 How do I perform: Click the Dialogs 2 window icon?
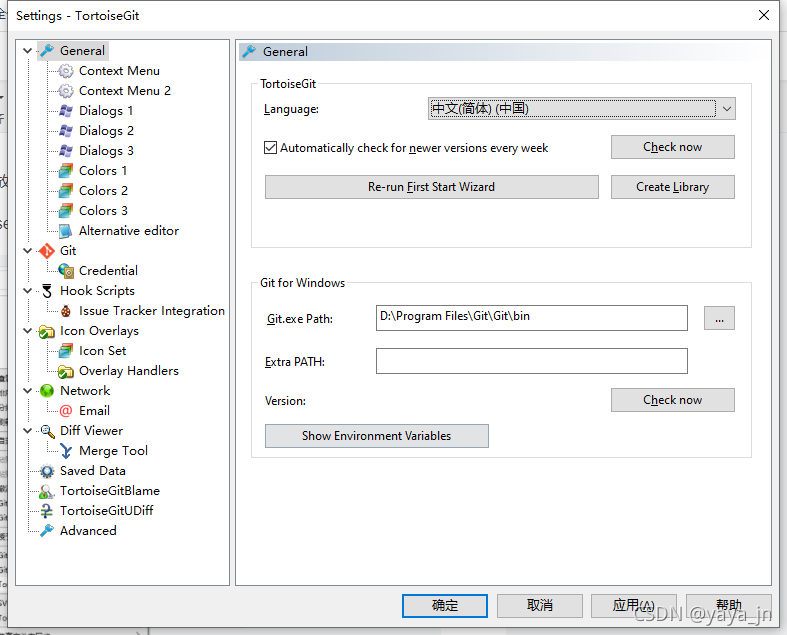pos(66,131)
